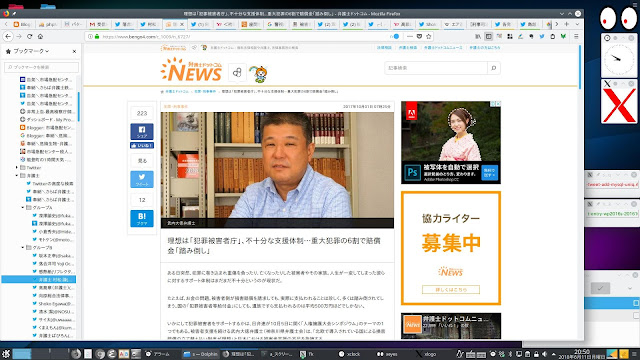Switch to the xlogo taskbar entry
Screen dimensions: 640x360
point(427,354)
